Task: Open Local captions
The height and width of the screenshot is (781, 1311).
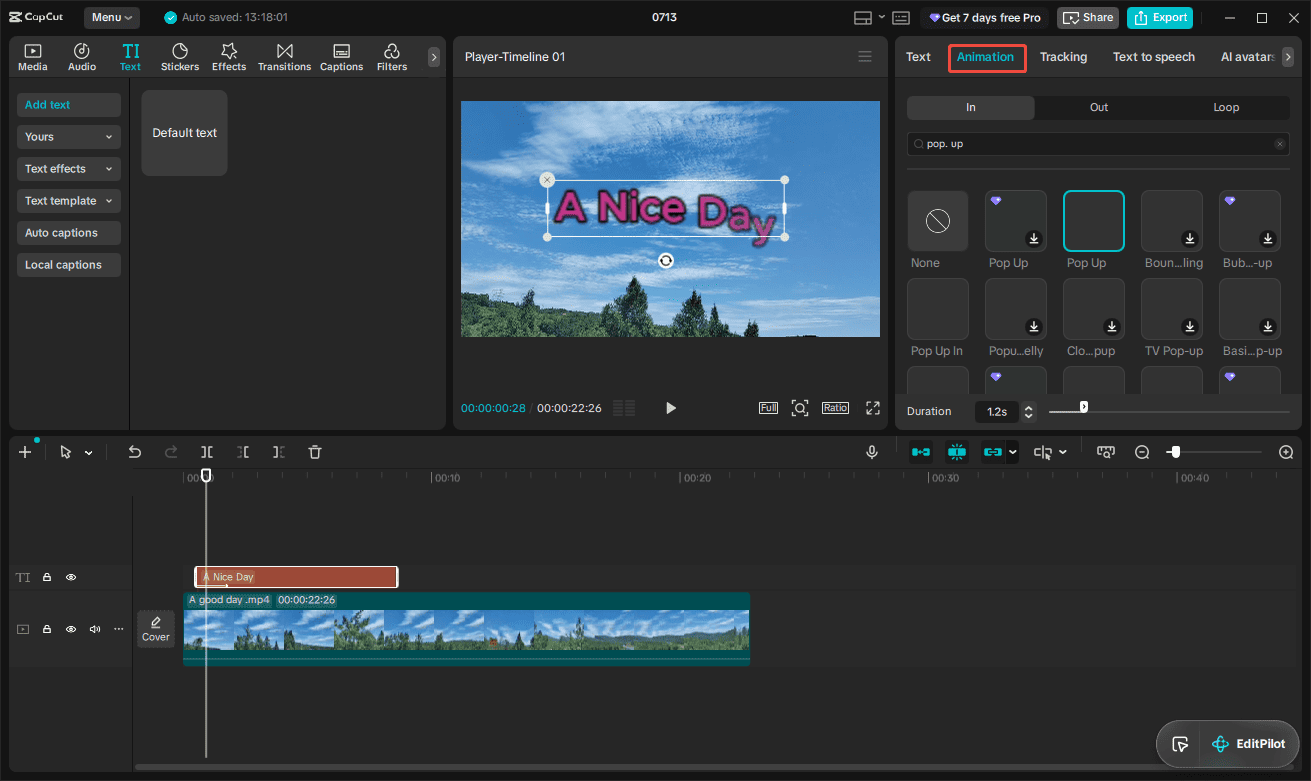Action: (69, 265)
